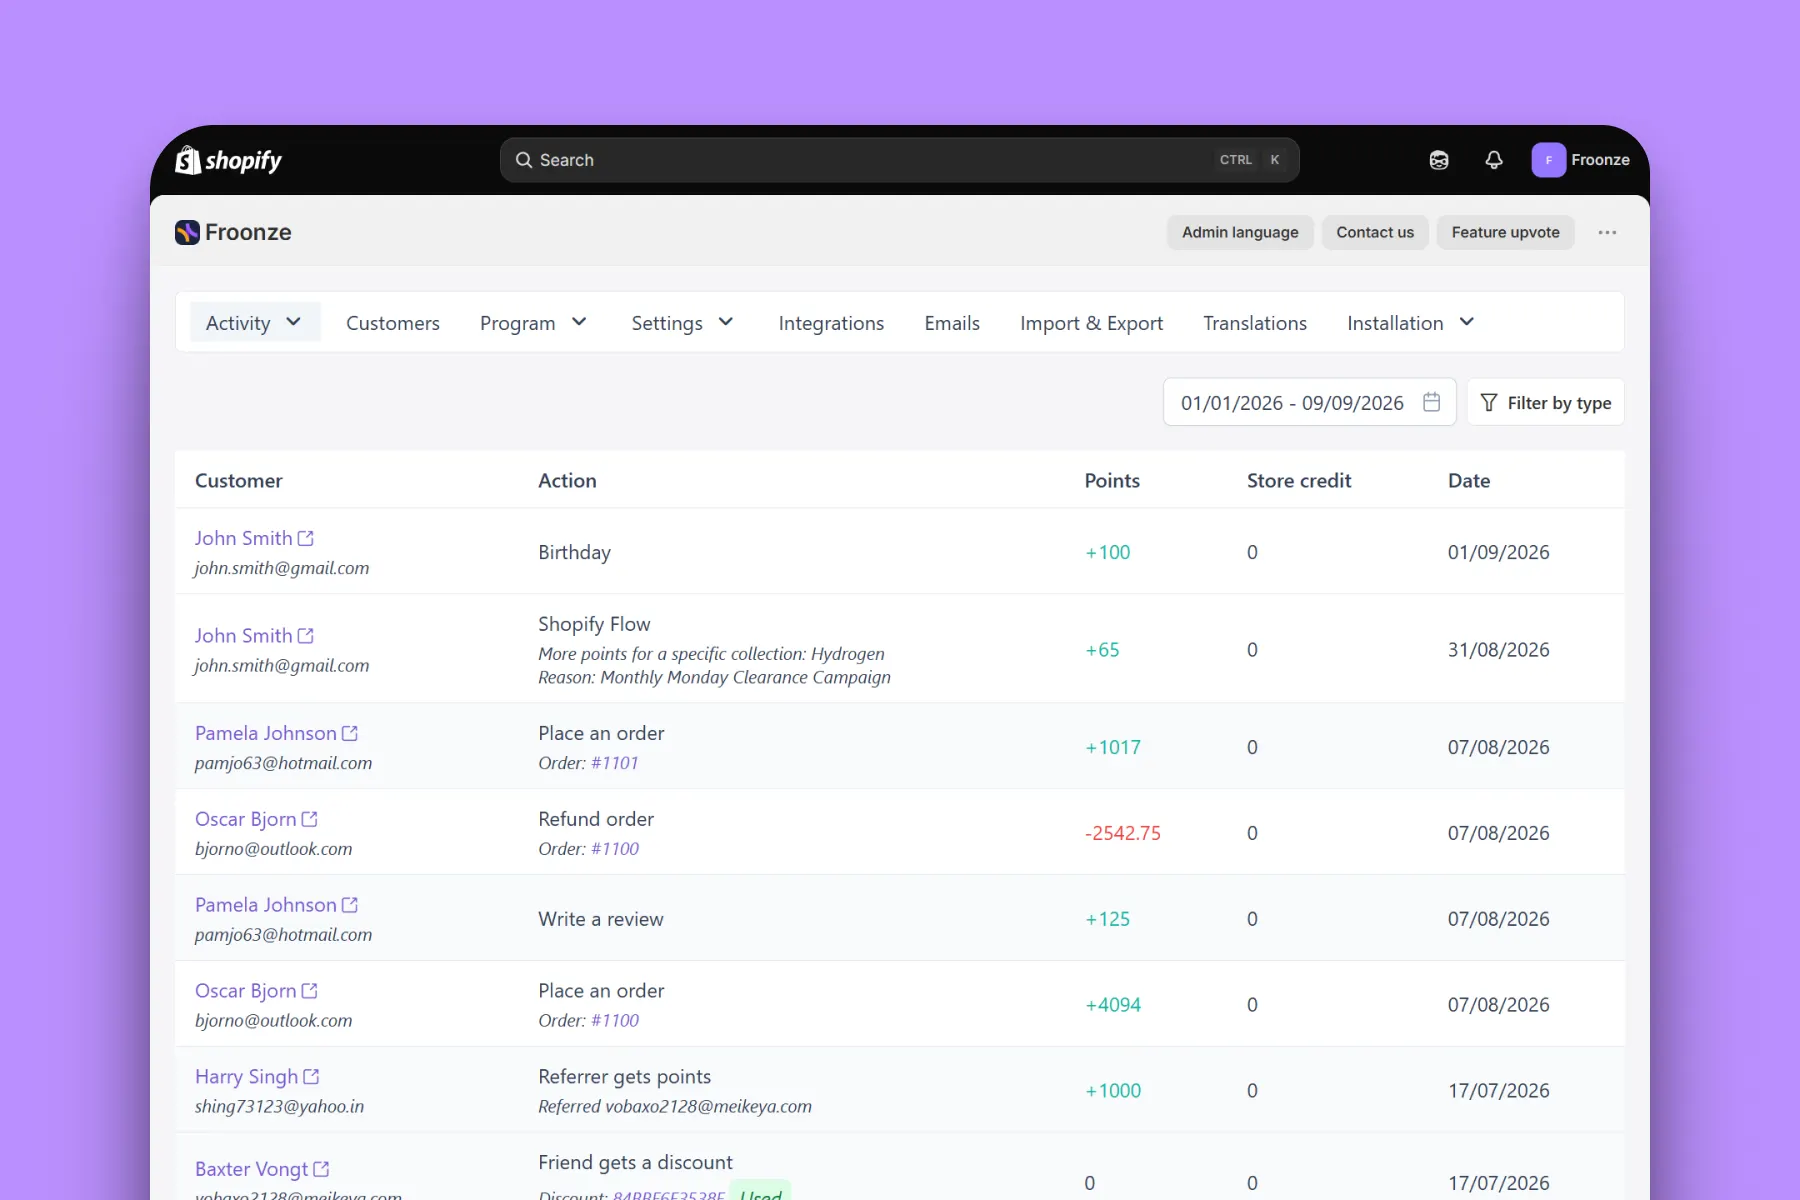1800x1200 pixels.
Task: Click the Contact us button
Action: point(1375,232)
